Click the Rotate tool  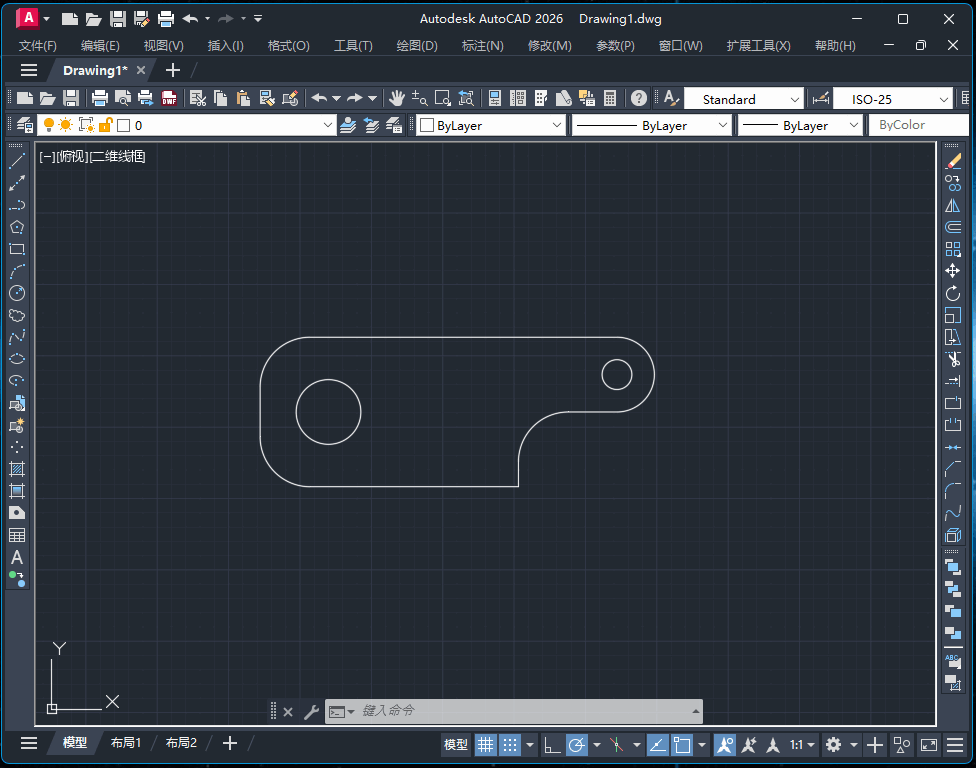(x=952, y=293)
